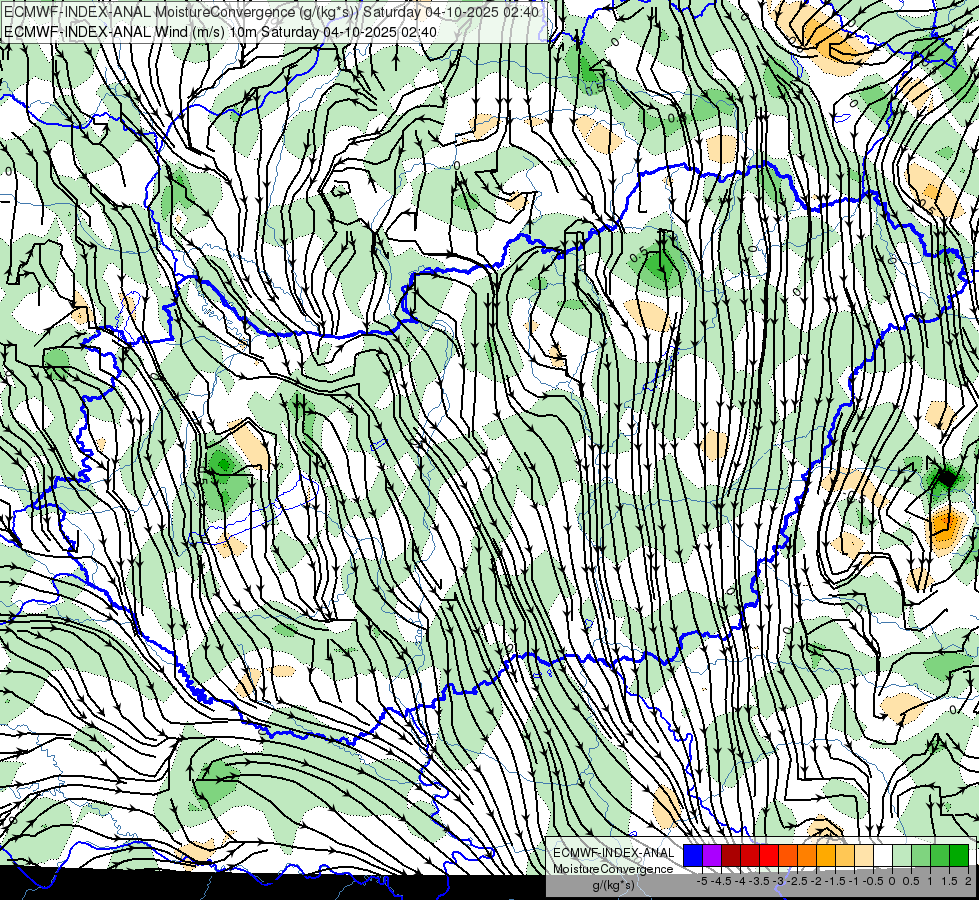
Task: Click the '2' legend tick label
Action: click(968, 881)
